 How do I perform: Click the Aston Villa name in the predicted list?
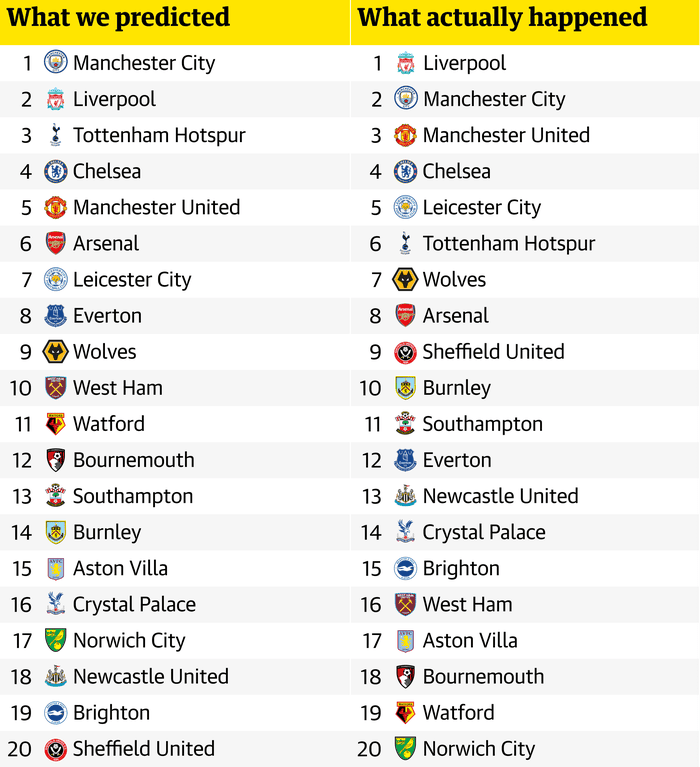120,568
